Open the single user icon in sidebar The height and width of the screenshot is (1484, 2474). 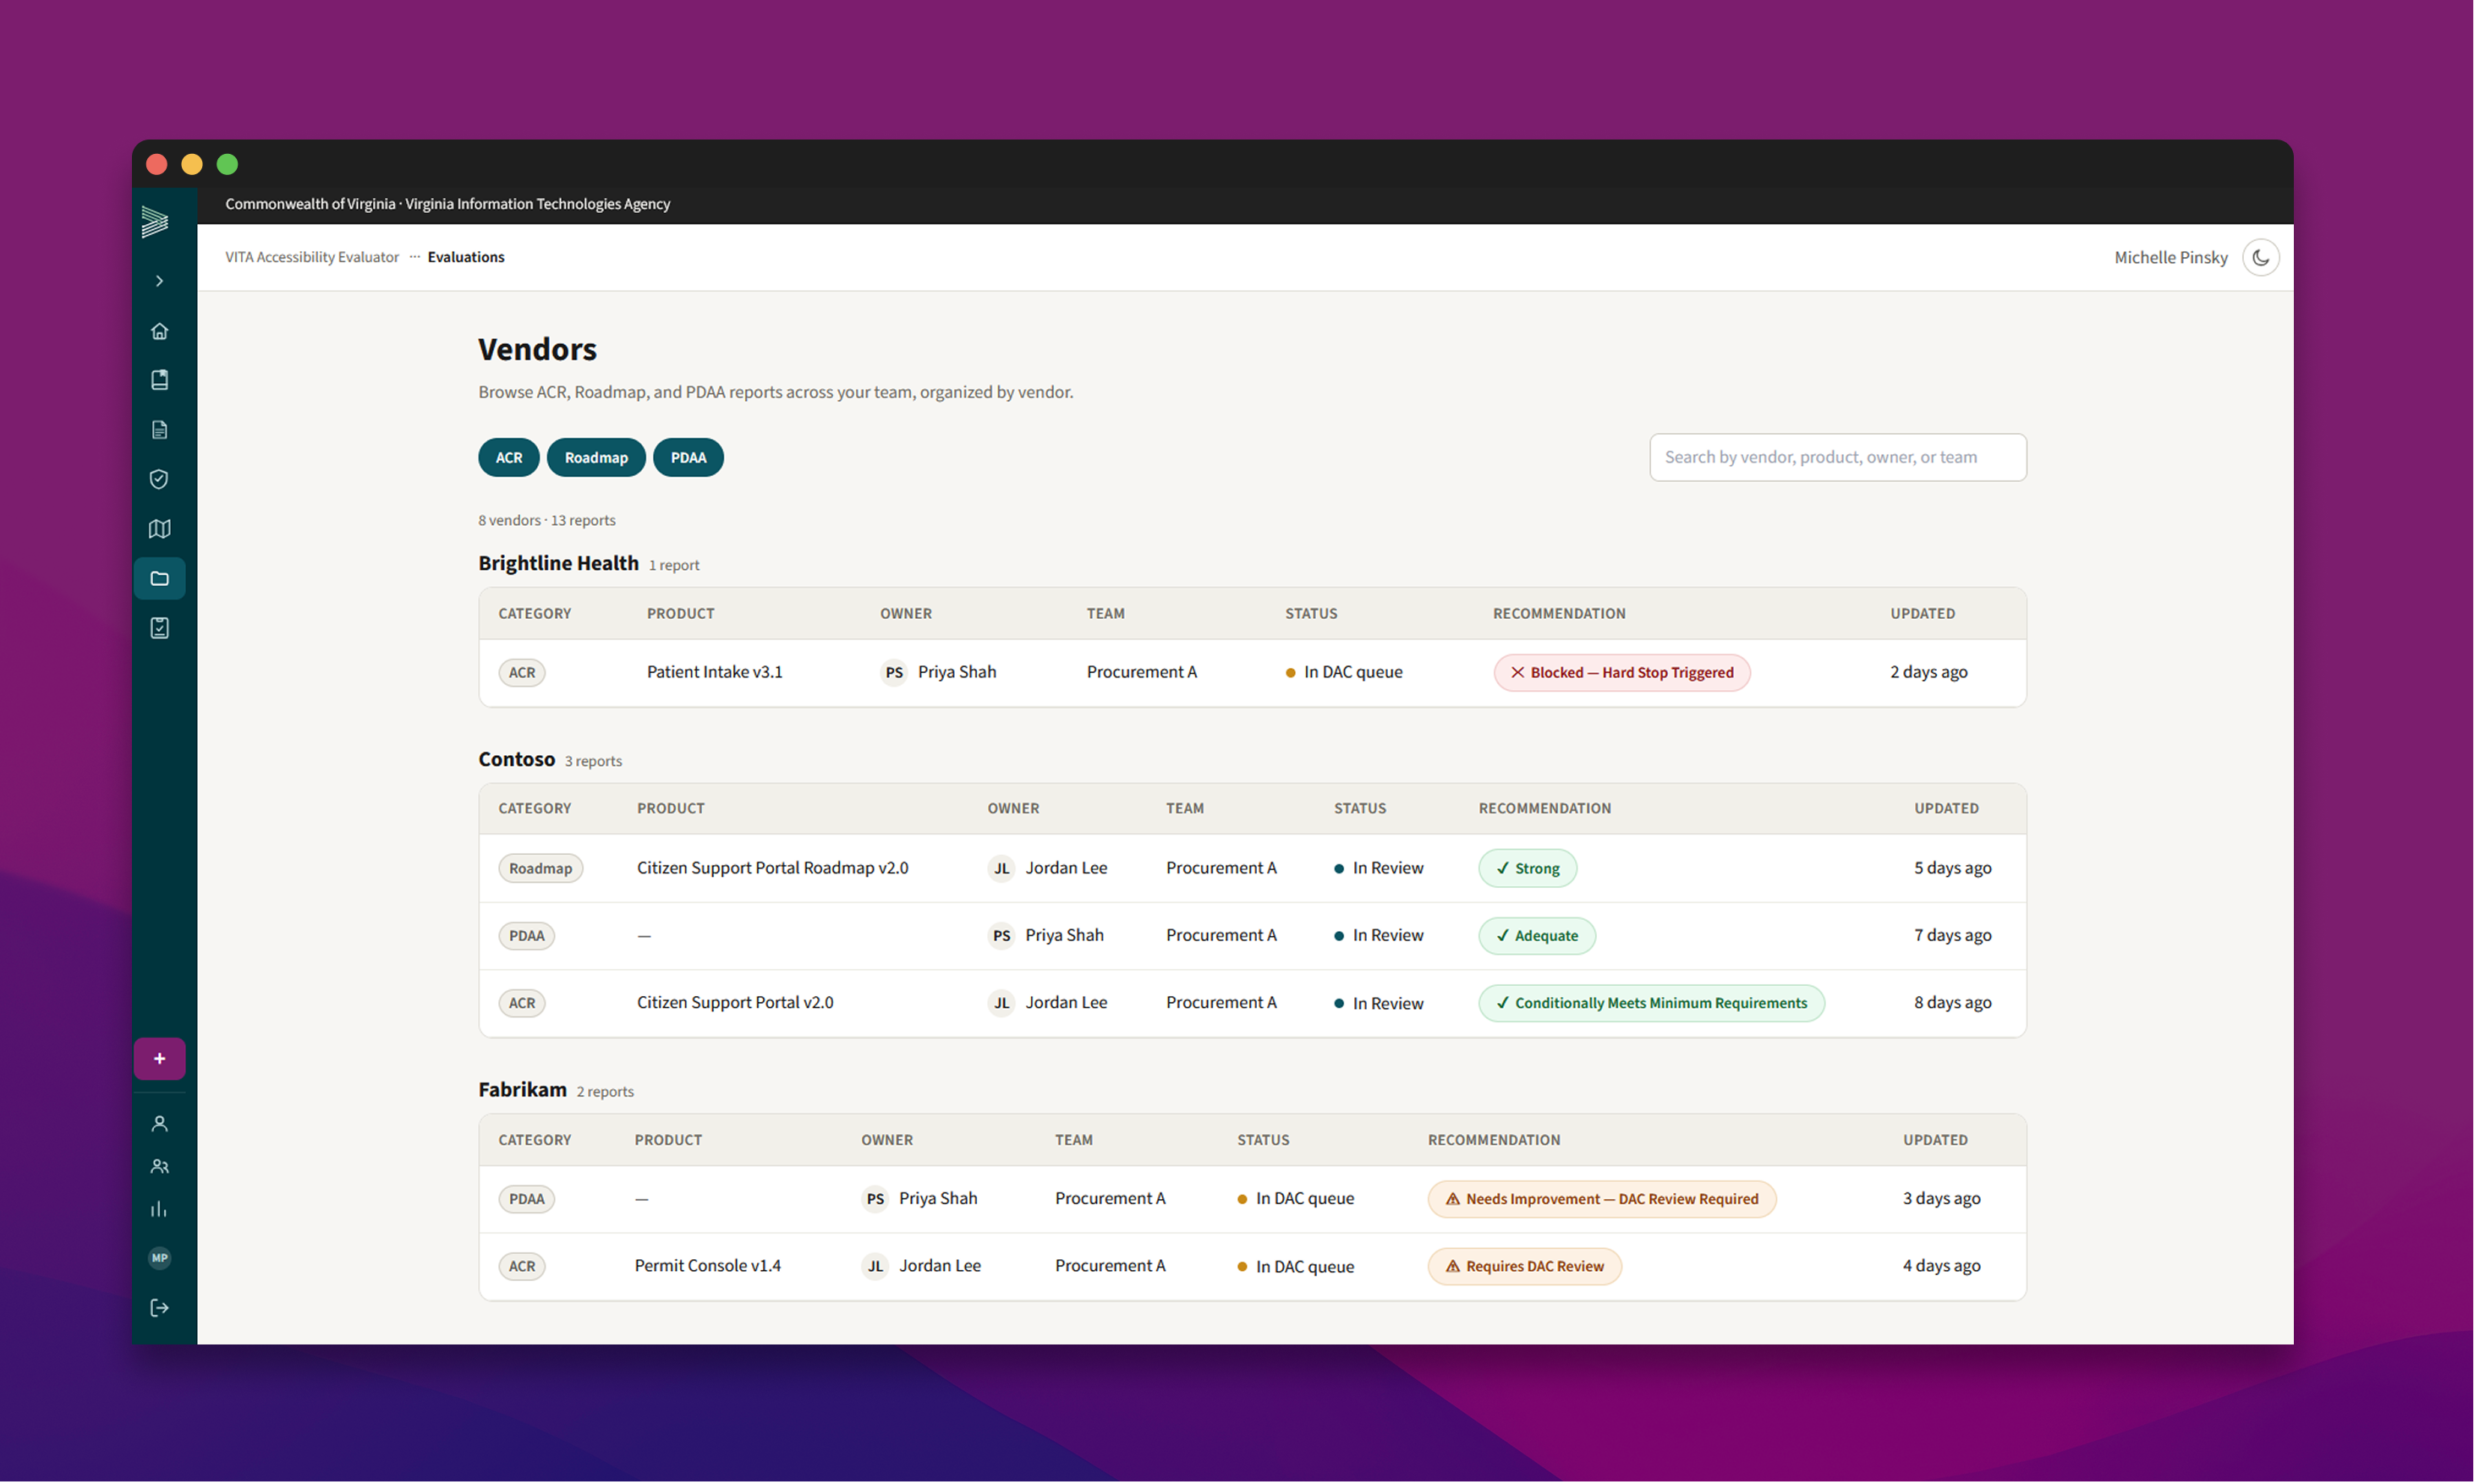pyautogui.click(x=159, y=1124)
